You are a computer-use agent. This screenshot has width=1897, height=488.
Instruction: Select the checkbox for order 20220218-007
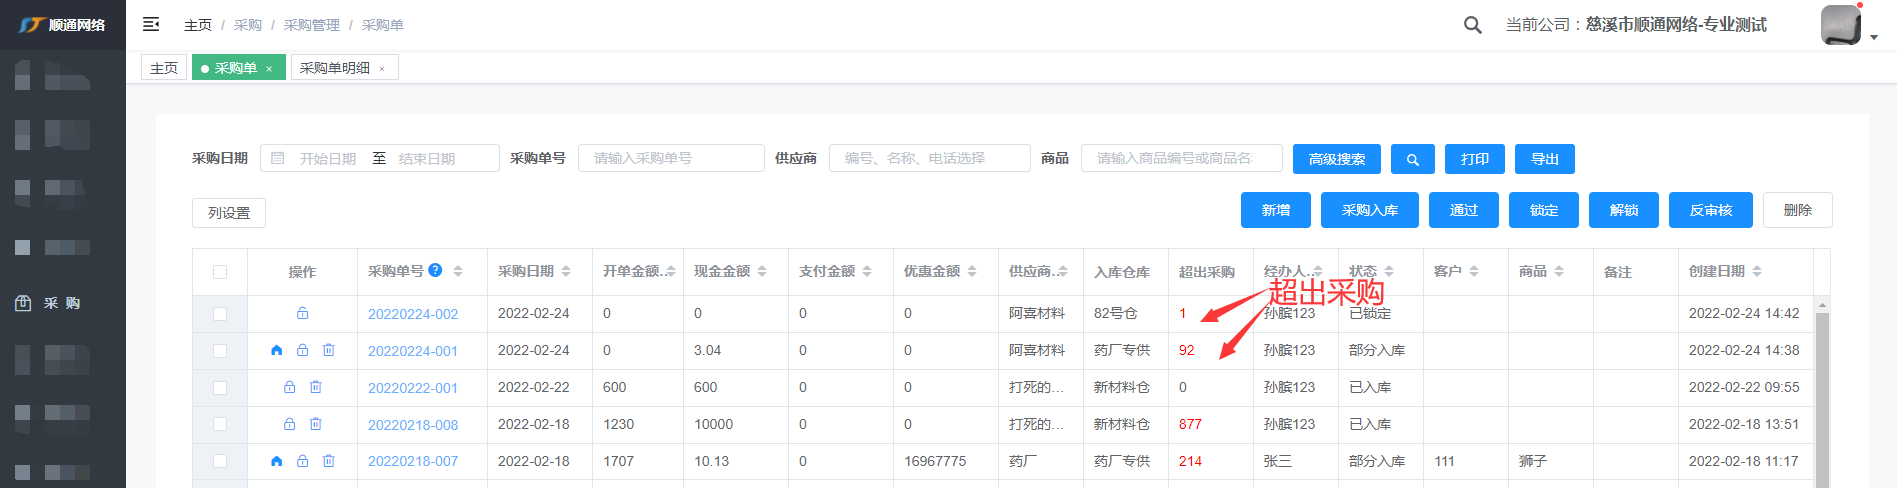(x=220, y=461)
